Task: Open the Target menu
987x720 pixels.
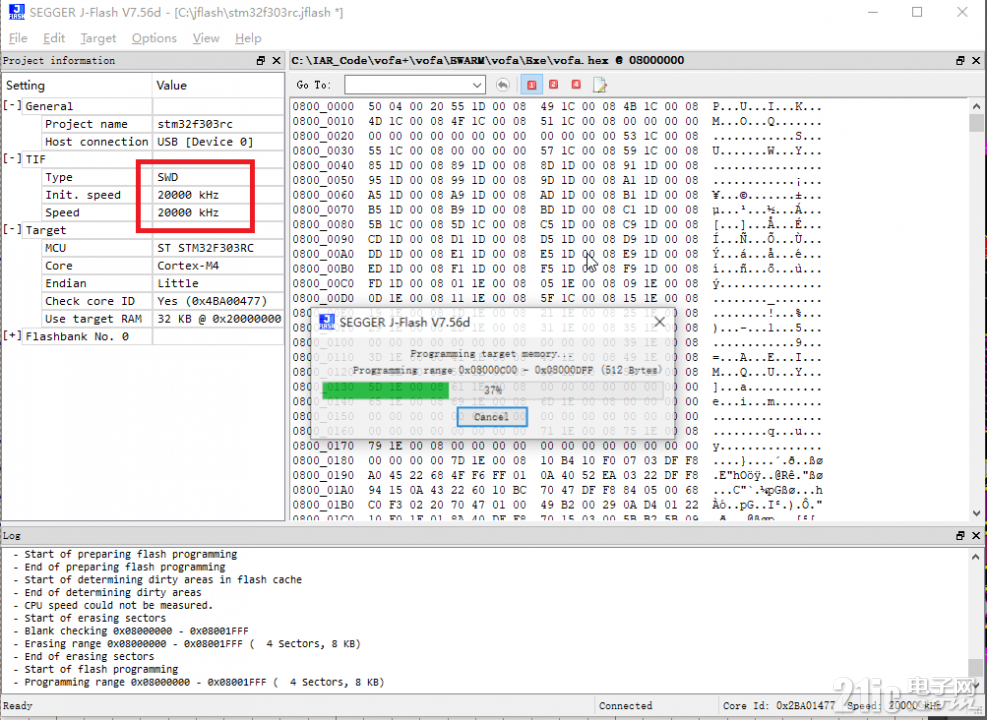Action: (x=98, y=38)
